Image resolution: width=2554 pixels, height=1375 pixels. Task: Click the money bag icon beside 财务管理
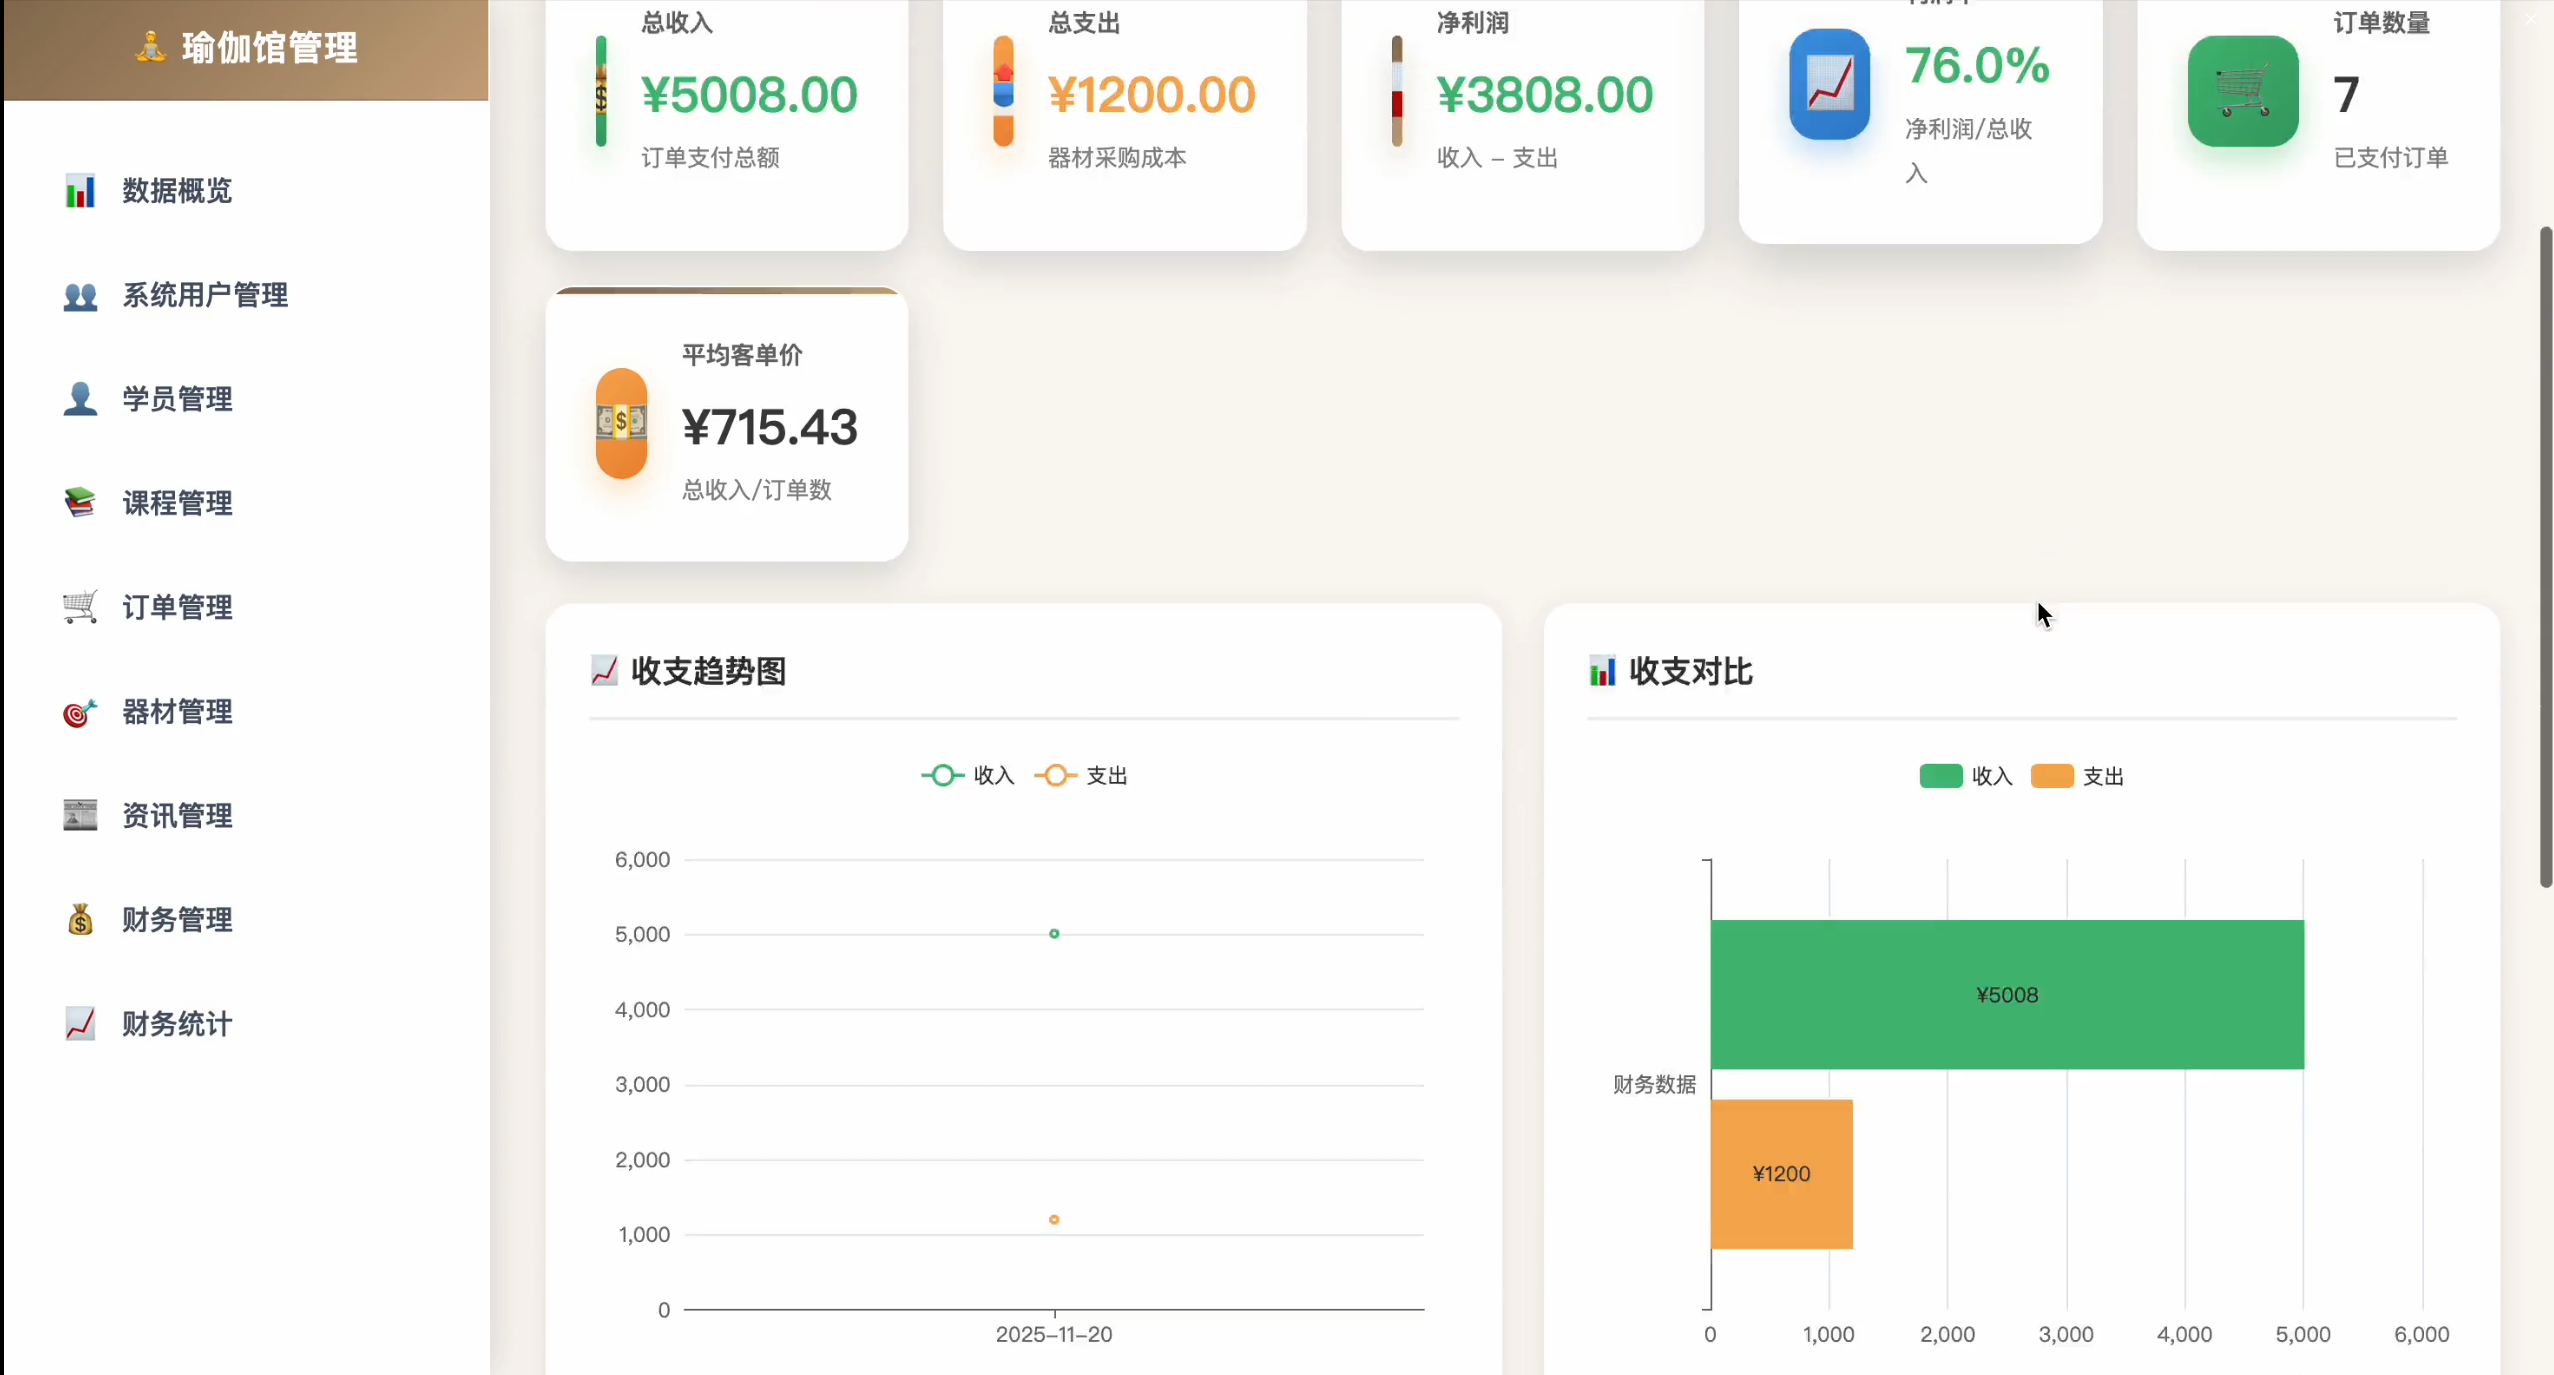click(x=80, y=920)
